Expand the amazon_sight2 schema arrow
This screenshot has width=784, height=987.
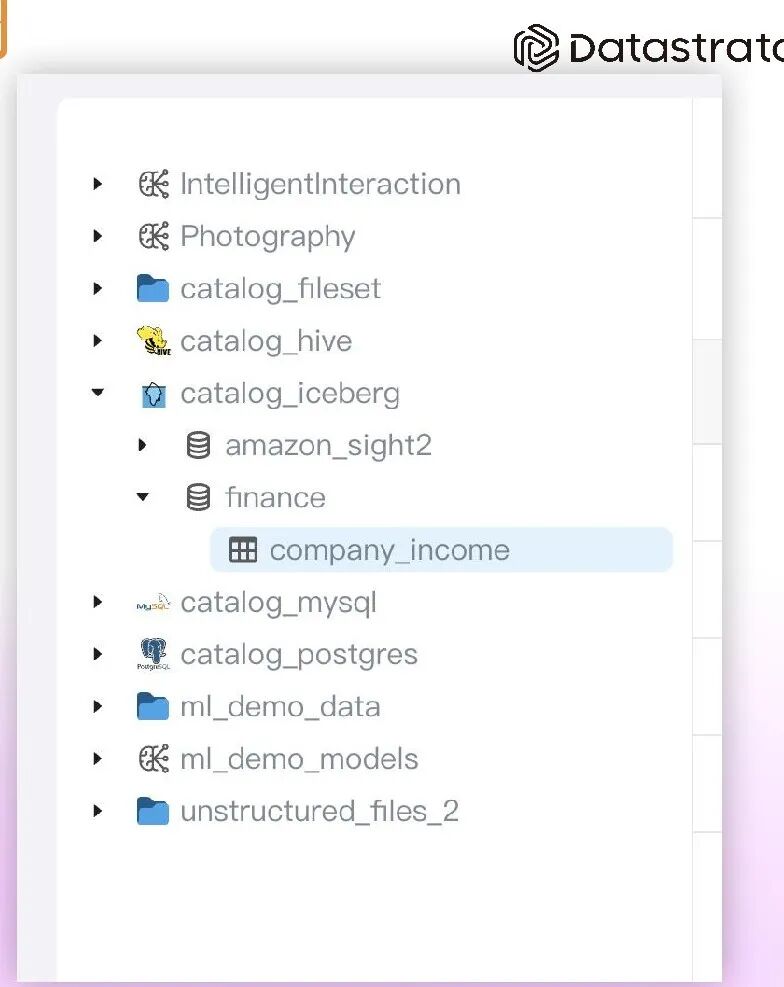(143, 445)
